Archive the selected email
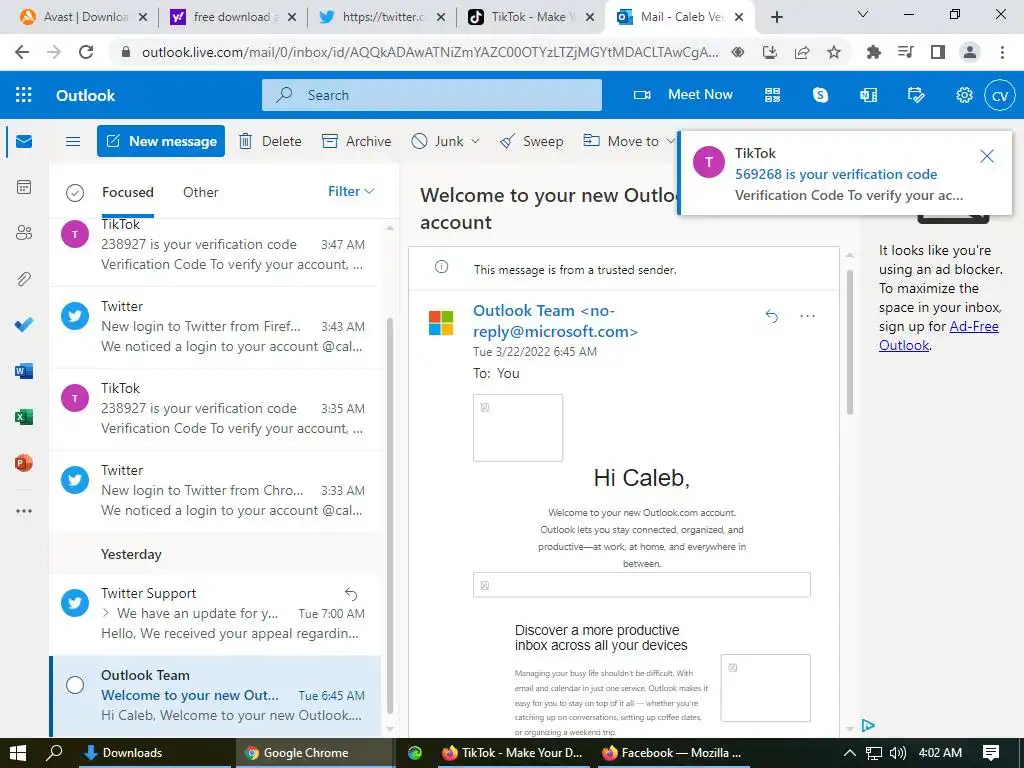Image resolution: width=1024 pixels, height=768 pixels. (357, 141)
